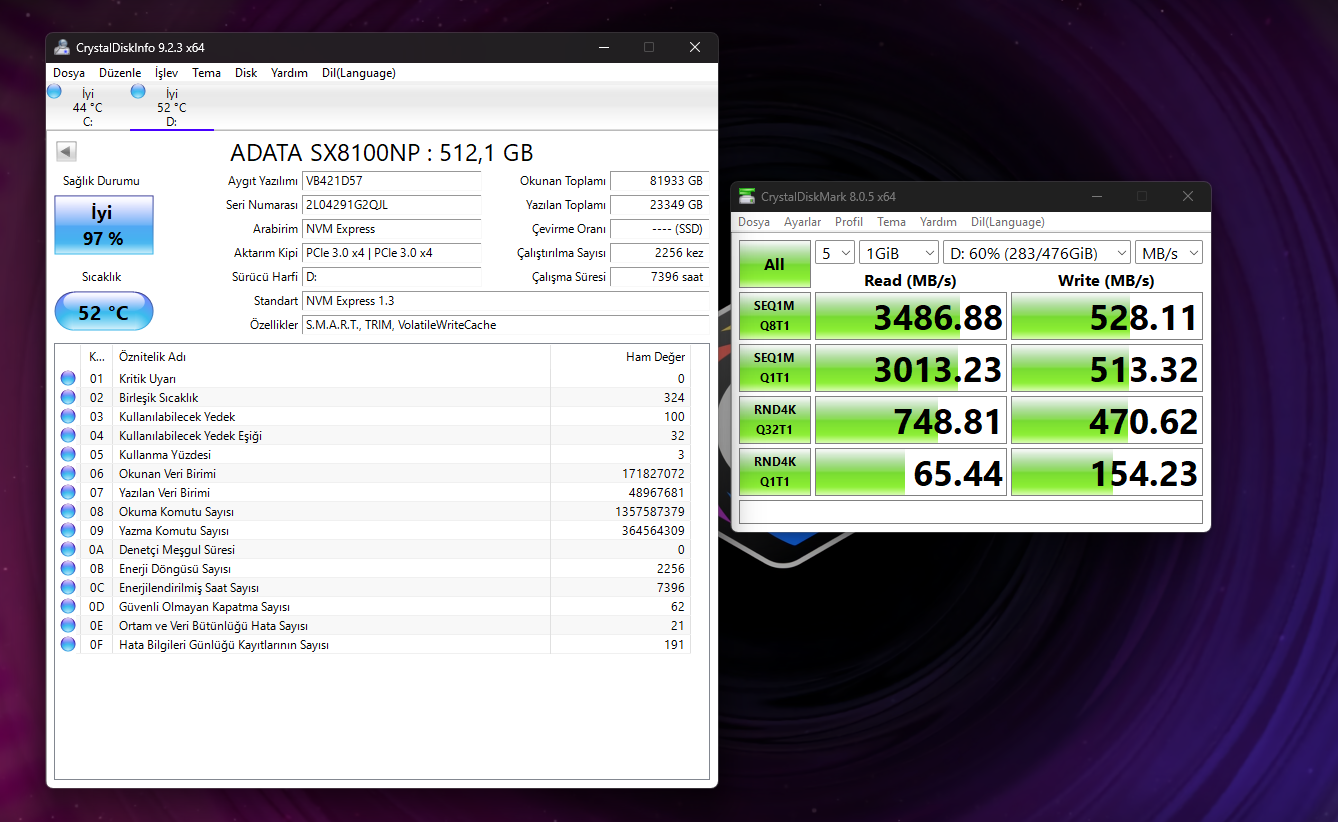Click the 528.11 sequential write result

(x=1107, y=316)
